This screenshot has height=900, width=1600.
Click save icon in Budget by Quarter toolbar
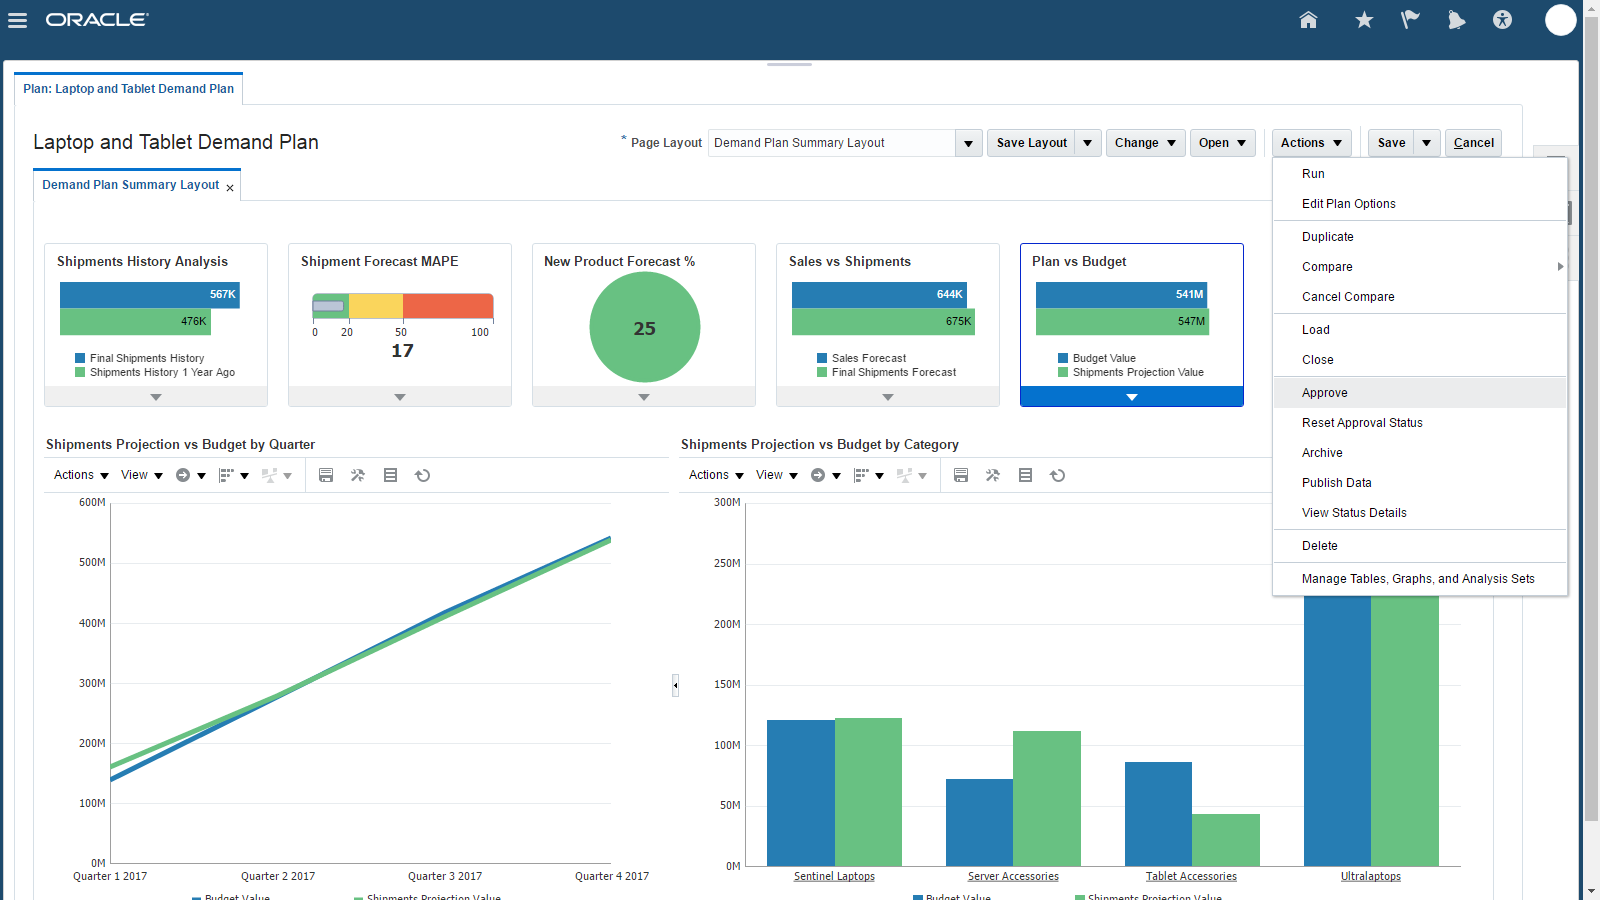(326, 475)
